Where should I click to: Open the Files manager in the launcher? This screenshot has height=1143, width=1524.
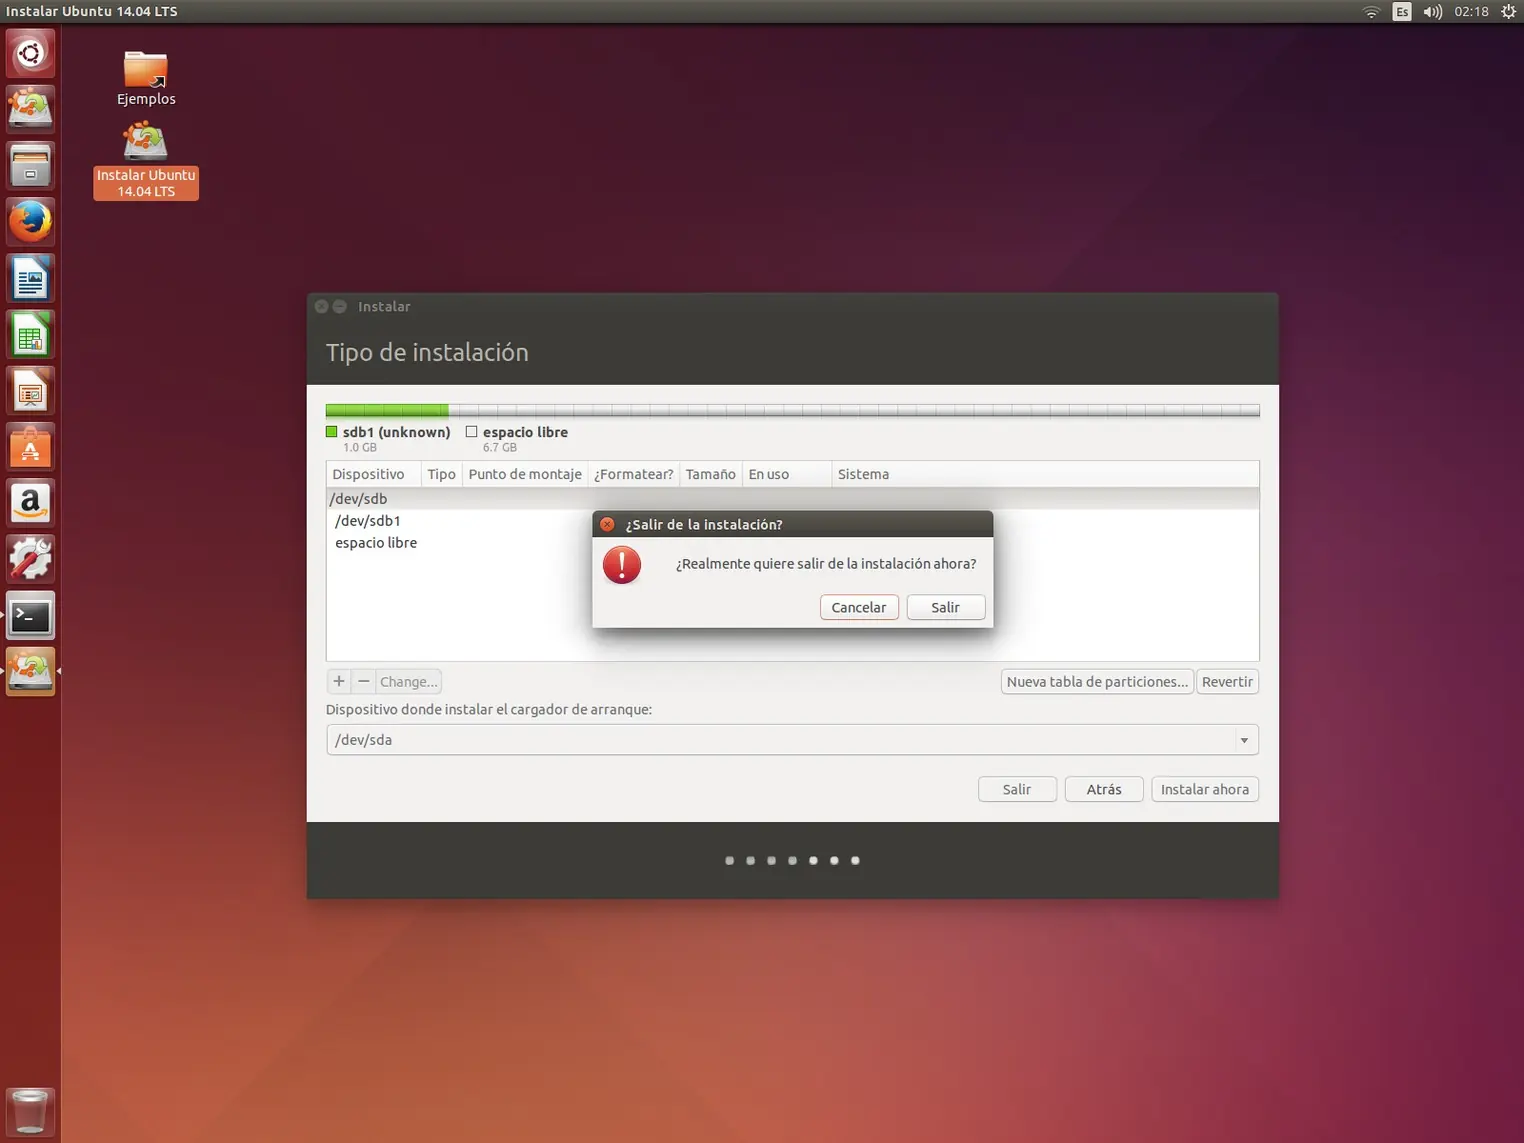tap(30, 165)
